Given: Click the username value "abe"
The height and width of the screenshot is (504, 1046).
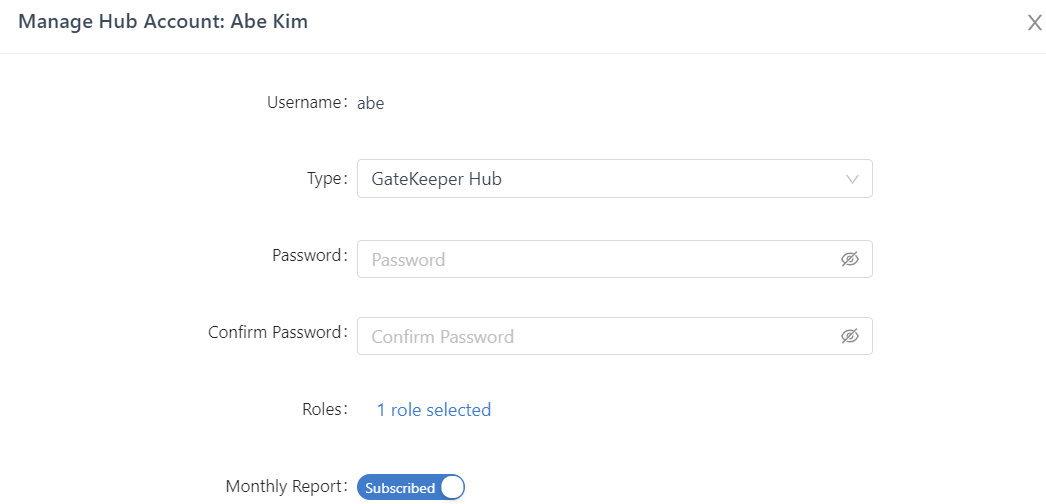Looking at the screenshot, I should pyautogui.click(x=371, y=103).
